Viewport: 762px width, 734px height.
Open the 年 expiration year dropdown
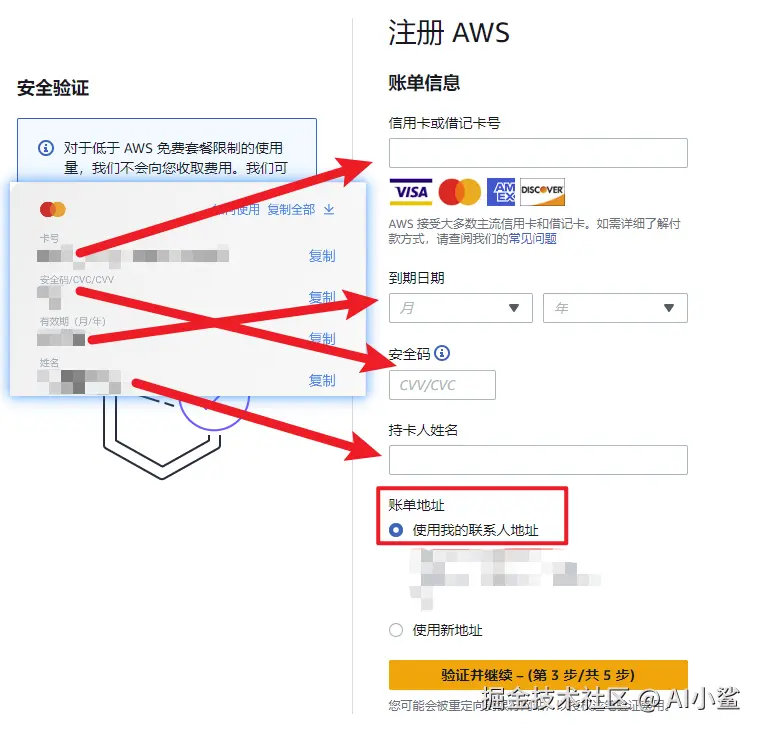pyautogui.click(x=615, y=308)
